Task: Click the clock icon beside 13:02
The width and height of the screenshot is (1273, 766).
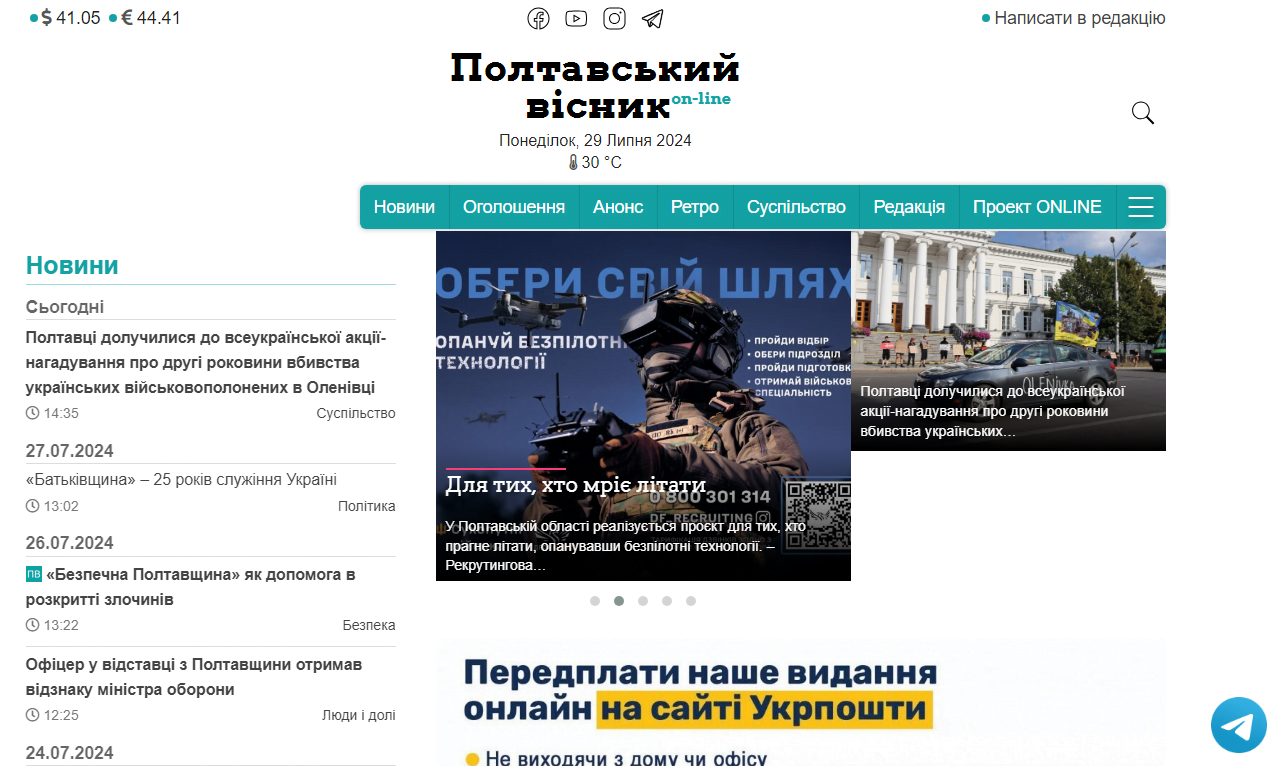Action: (x=33, y=506)
